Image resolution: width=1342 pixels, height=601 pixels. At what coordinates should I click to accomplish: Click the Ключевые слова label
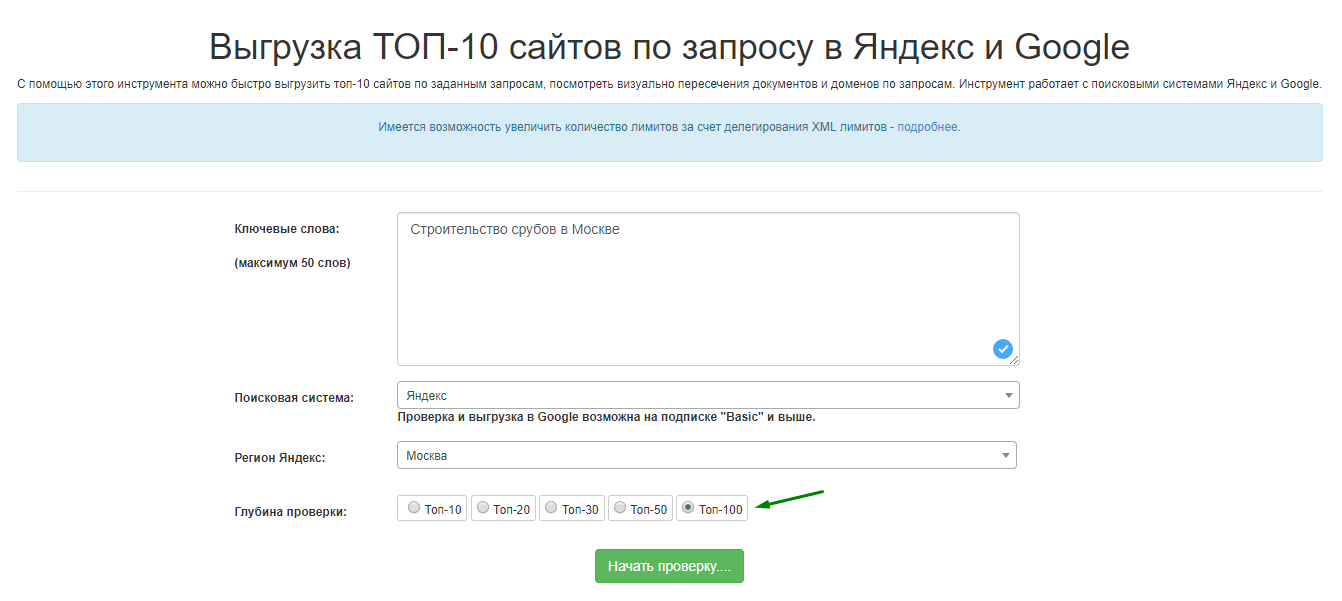pos(287,229)
